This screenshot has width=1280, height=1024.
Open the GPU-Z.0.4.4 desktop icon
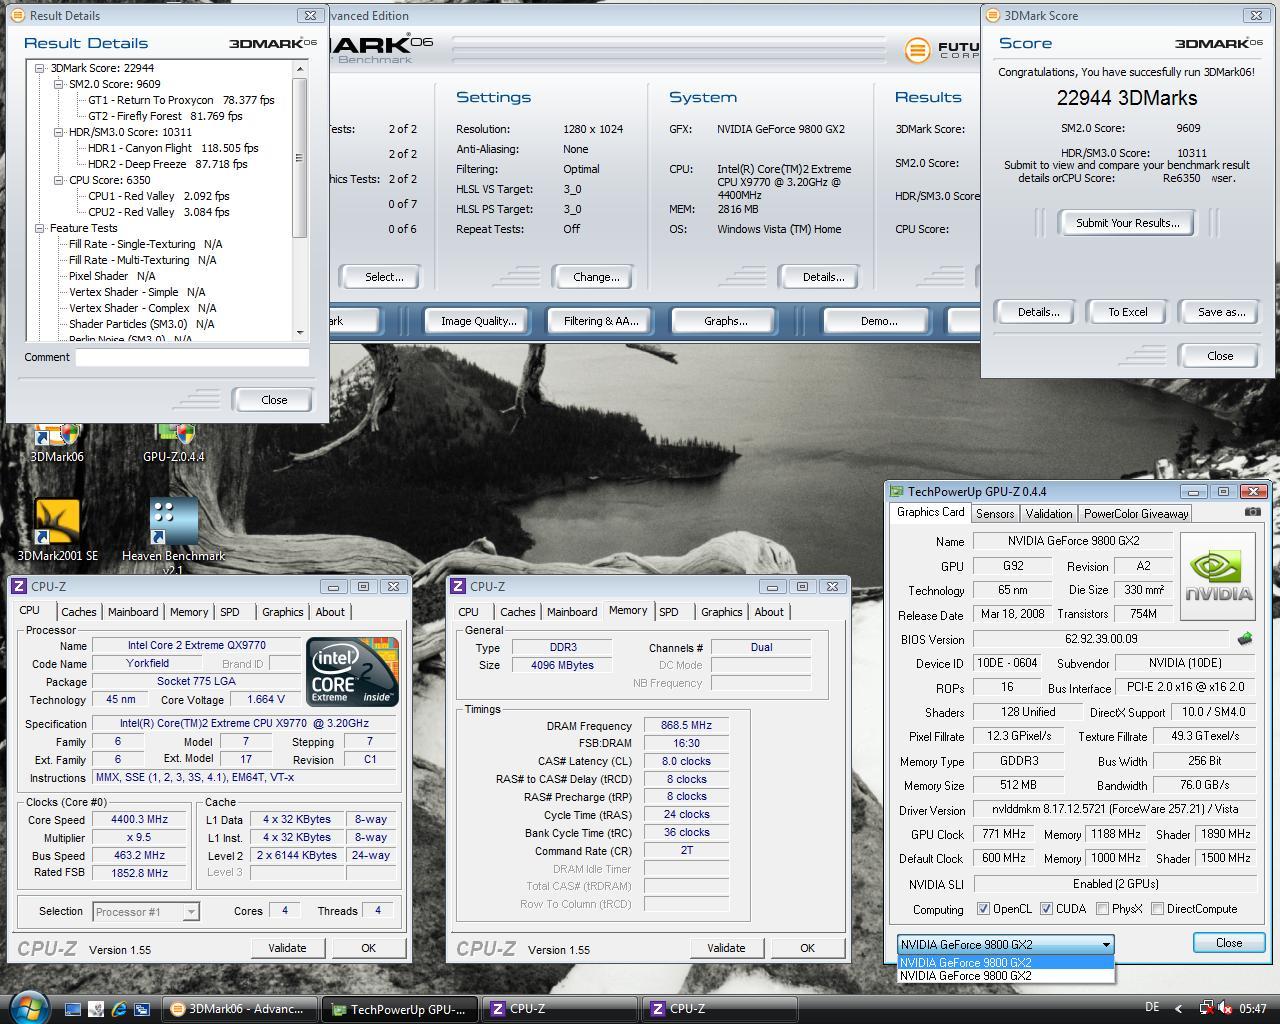click(173, 443)
